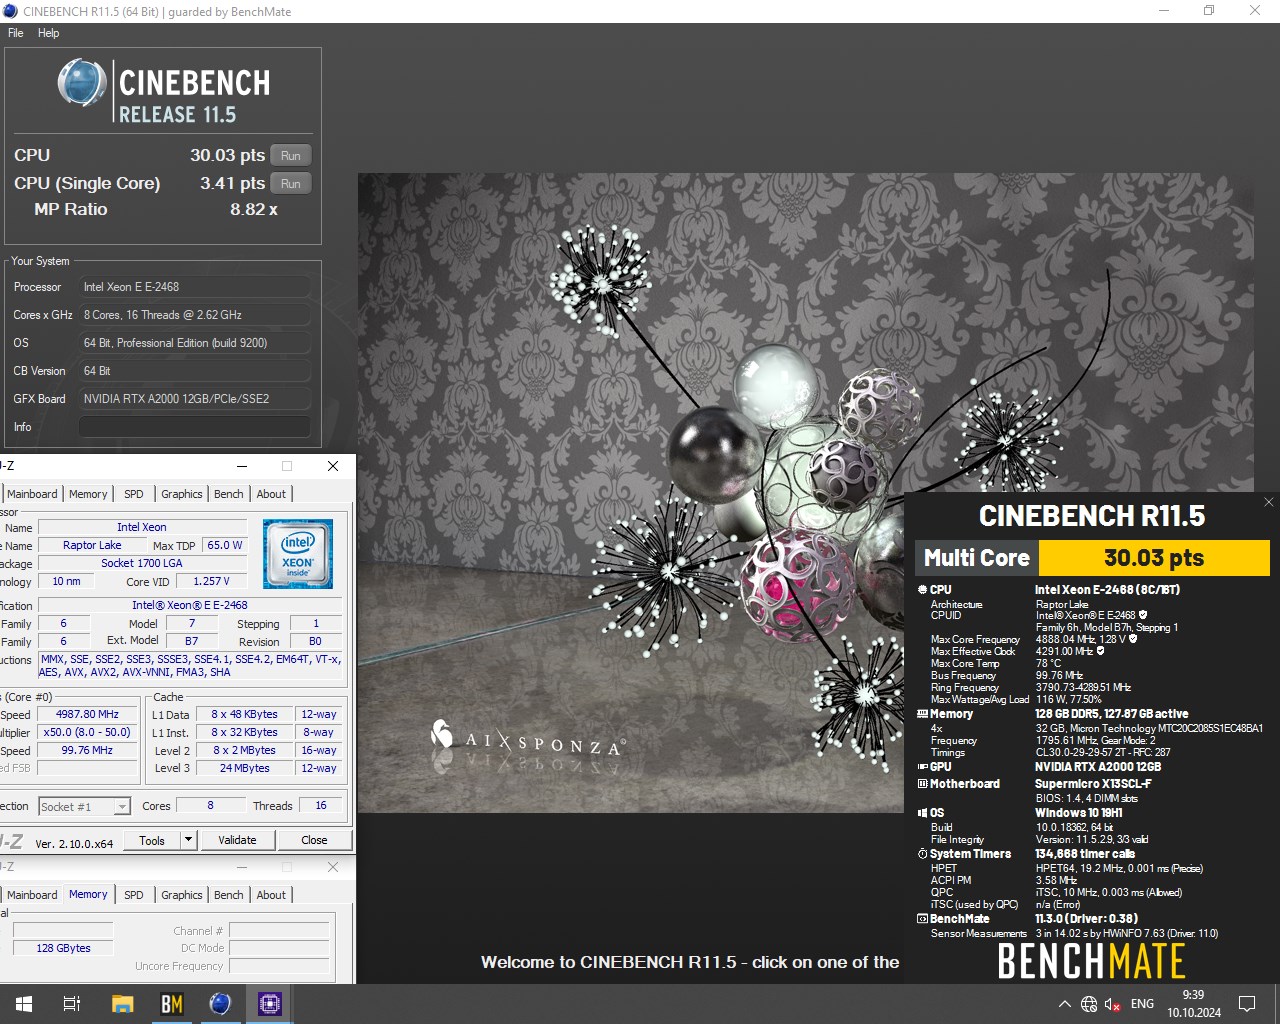The width and height of the screenshot is (1280, 1024).
Task: Click the MP Ratio 8.82 x value
Action: 254,209
